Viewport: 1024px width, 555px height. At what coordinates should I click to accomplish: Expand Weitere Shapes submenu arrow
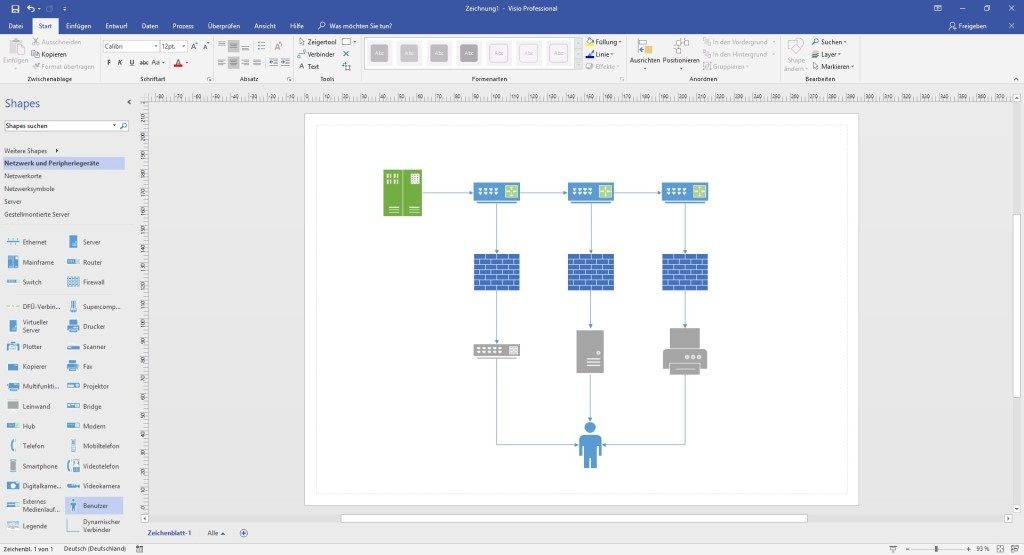tap(57, 151)
